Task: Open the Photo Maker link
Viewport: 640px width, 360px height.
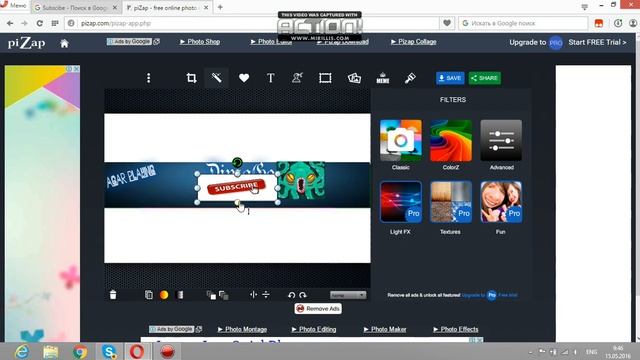Action: point(385,329)
